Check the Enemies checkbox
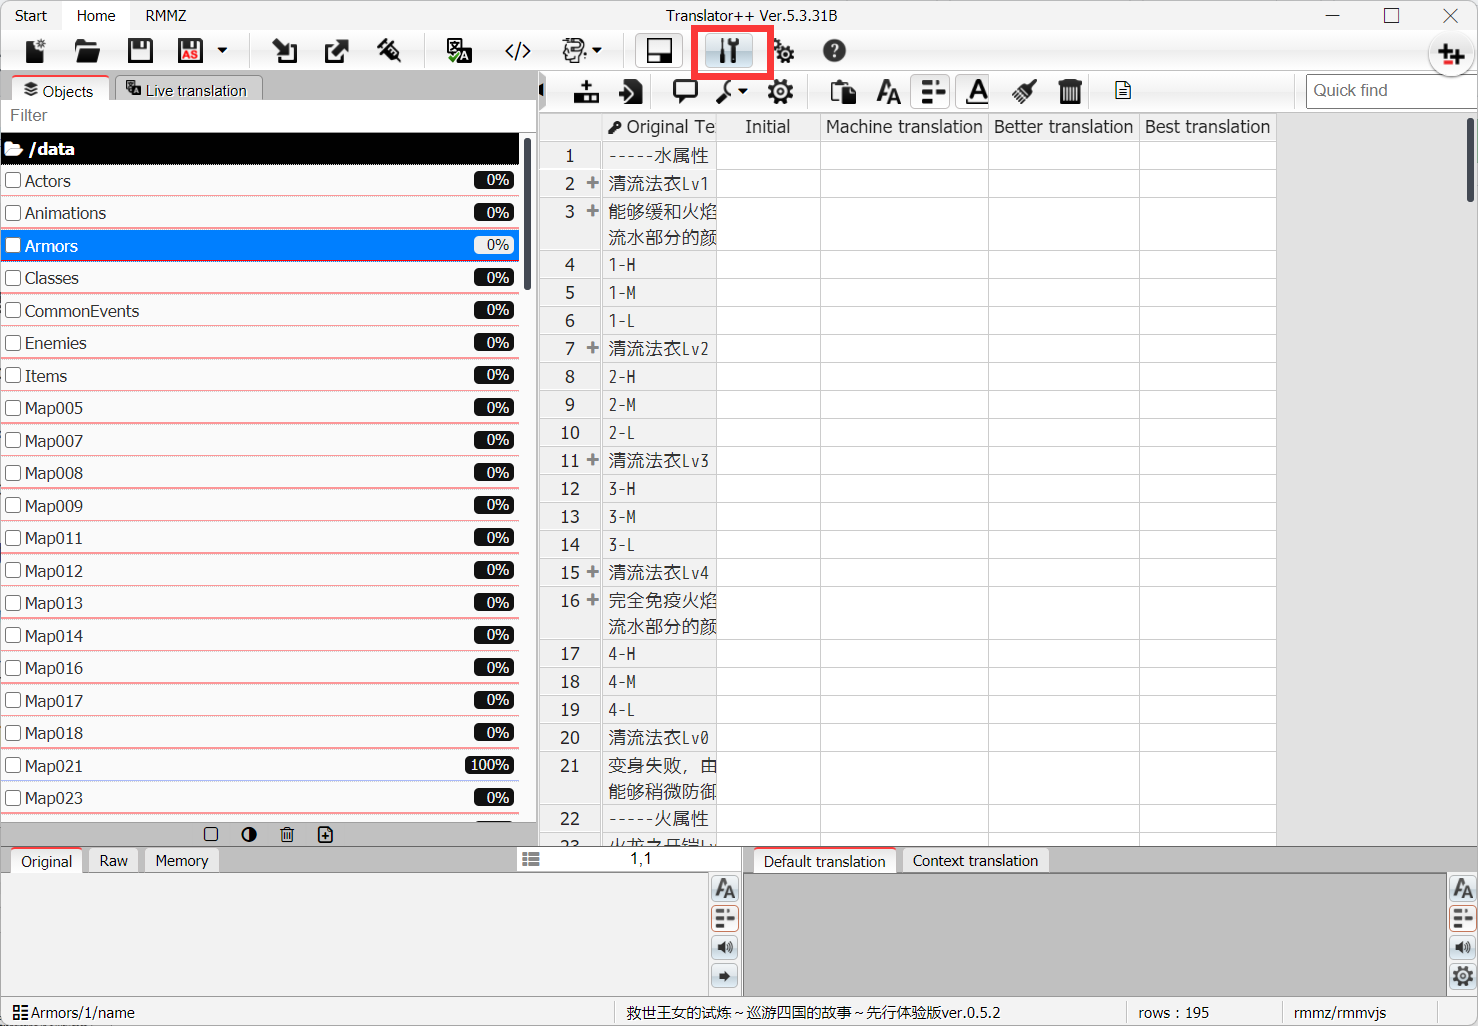Image resolution: width=1478 pixels, height=1026 pixels. [x=13, y=343]
